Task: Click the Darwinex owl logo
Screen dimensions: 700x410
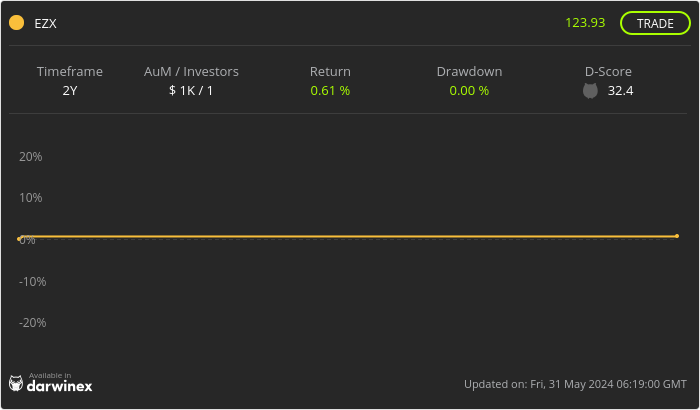Action: 16,383
